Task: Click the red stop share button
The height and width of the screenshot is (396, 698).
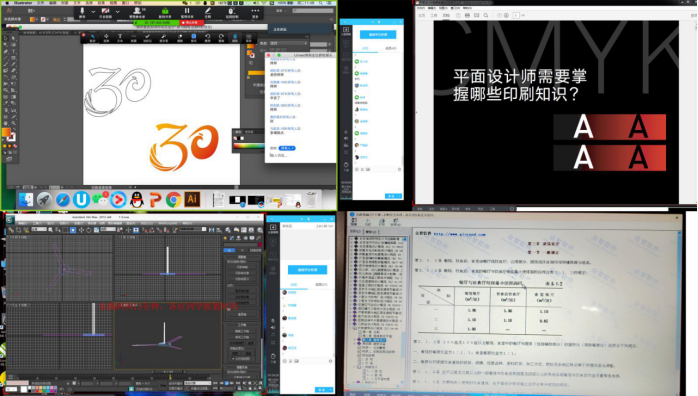Action: (192, 22)
